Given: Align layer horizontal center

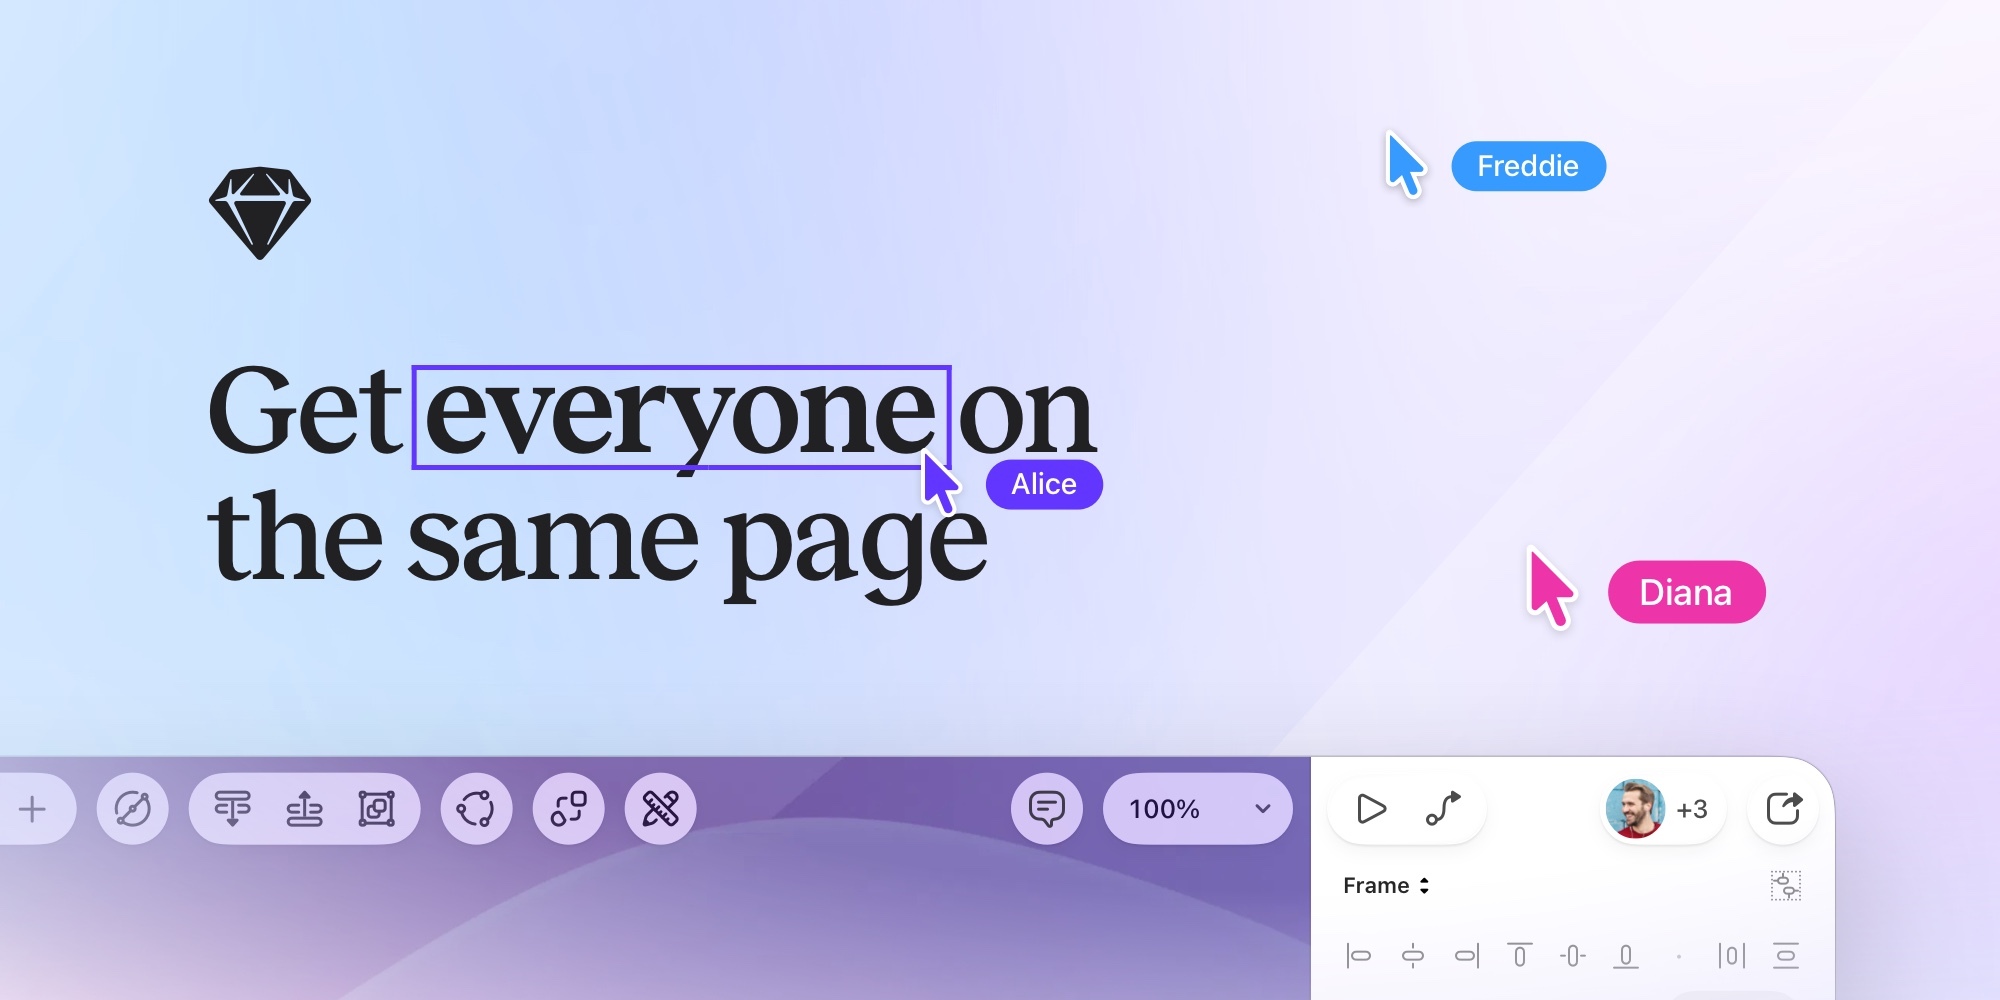Looking at the screenshot, I should click(x=1412, y=956).
